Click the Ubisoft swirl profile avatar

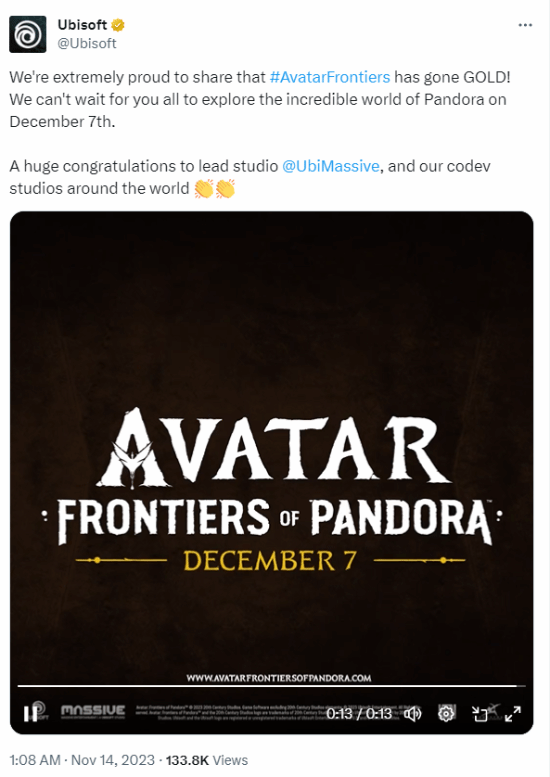pos(28,34)
